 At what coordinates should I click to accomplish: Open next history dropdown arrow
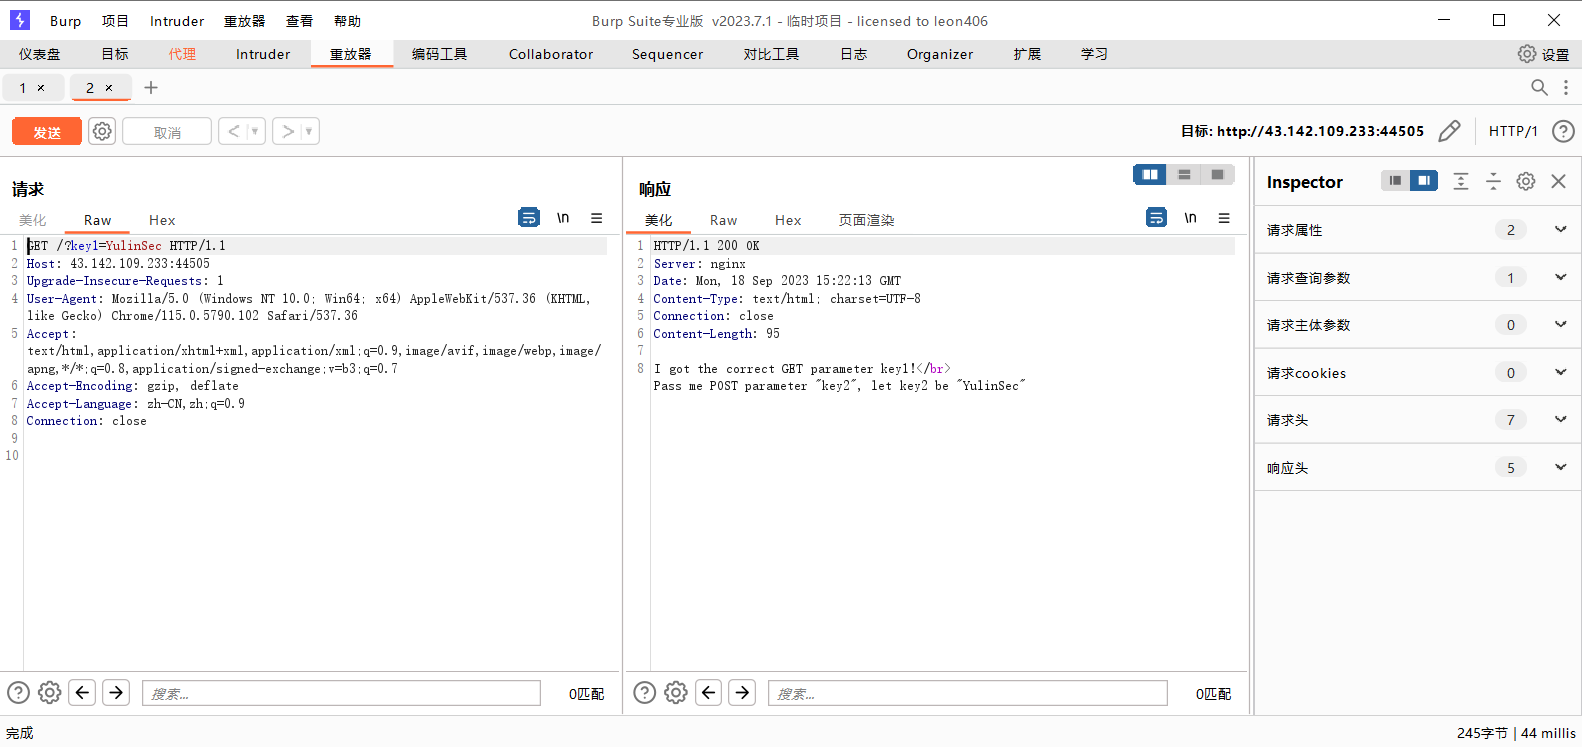pos(309,131)
